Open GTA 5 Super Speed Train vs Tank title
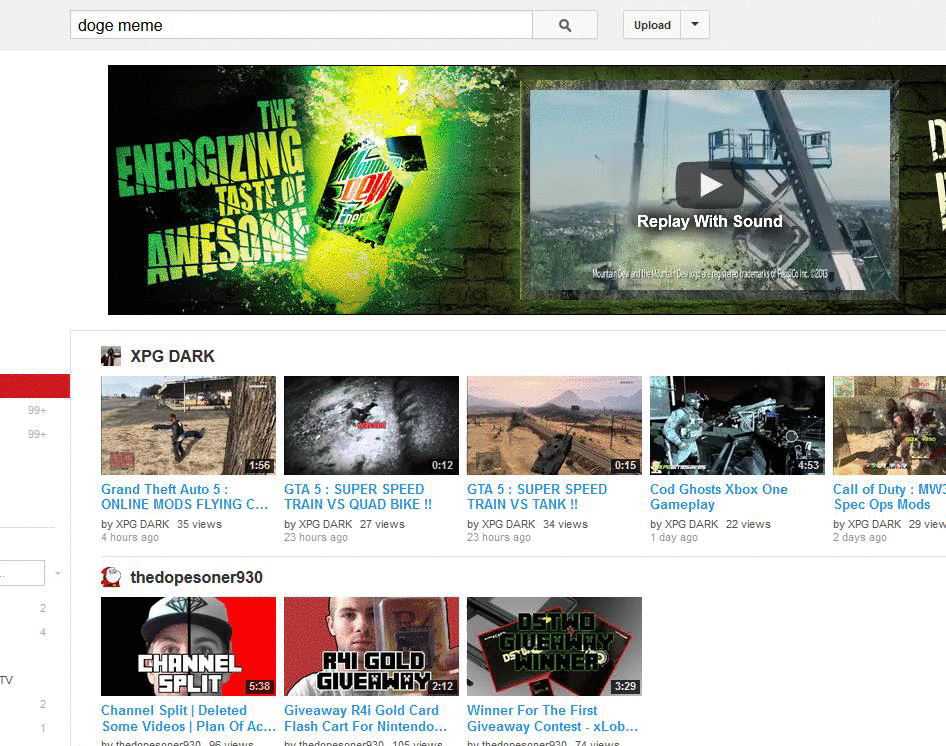946x746 pixels. (537, 496)
